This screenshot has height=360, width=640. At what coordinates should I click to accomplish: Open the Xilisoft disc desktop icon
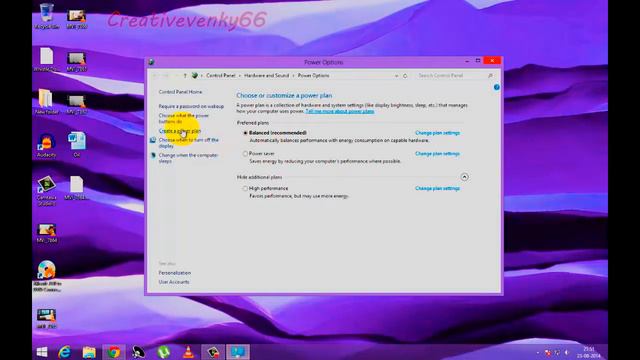47,276
